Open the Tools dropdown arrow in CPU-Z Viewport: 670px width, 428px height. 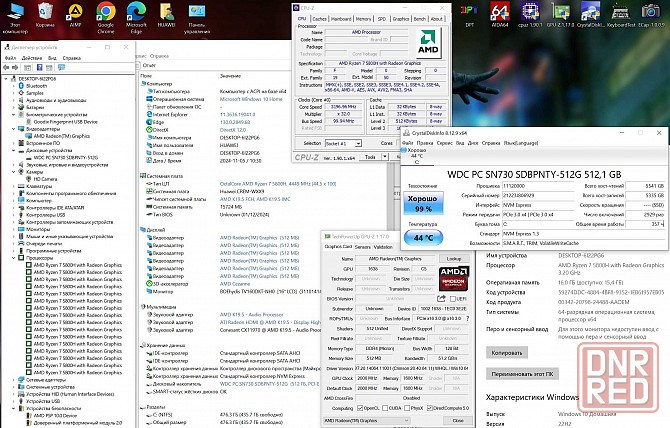pyautogui.click(x=385, y=157)
